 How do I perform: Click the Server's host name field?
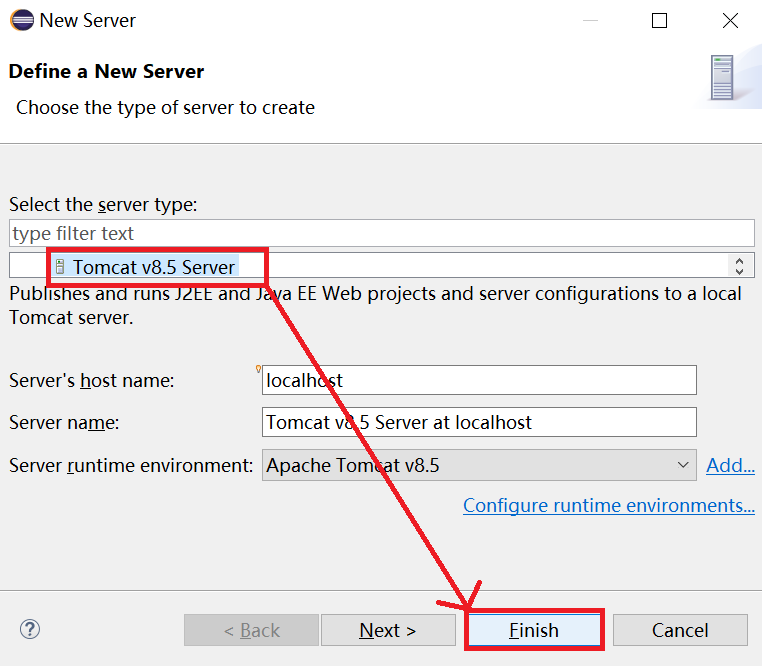(479, 380)
